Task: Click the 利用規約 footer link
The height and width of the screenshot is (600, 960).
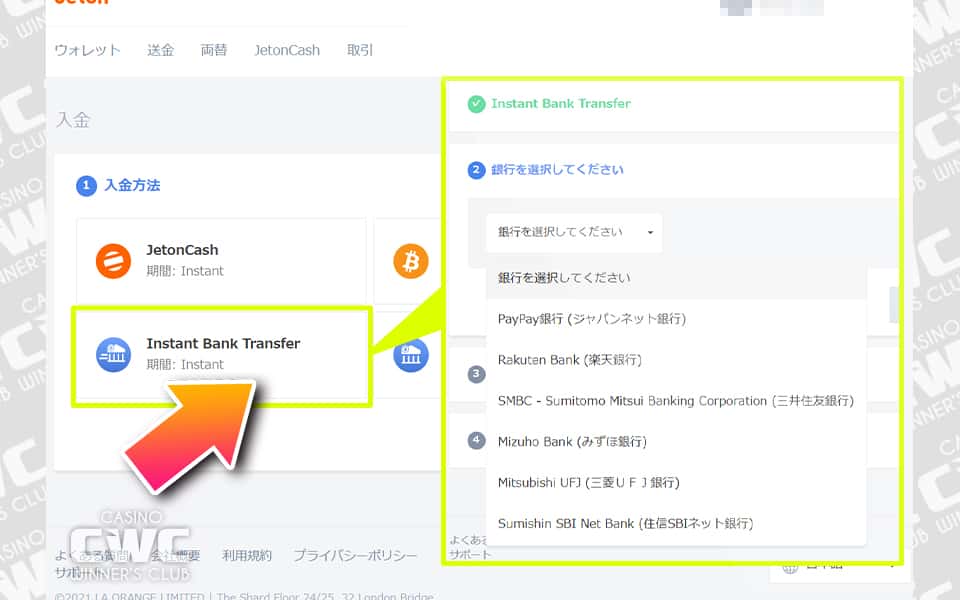Action: pos(247,555)
